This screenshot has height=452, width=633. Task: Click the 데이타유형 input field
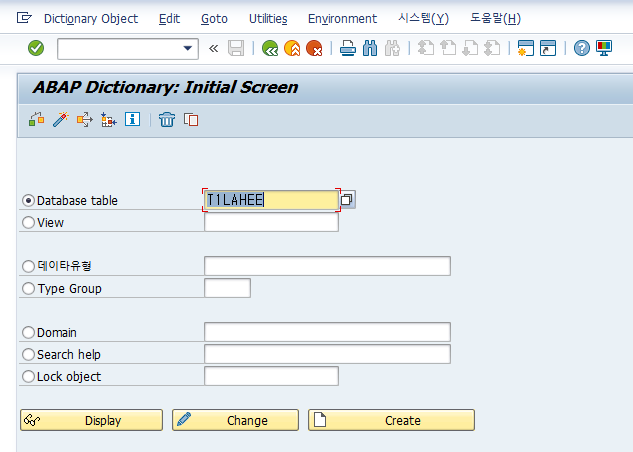point(327,266)
